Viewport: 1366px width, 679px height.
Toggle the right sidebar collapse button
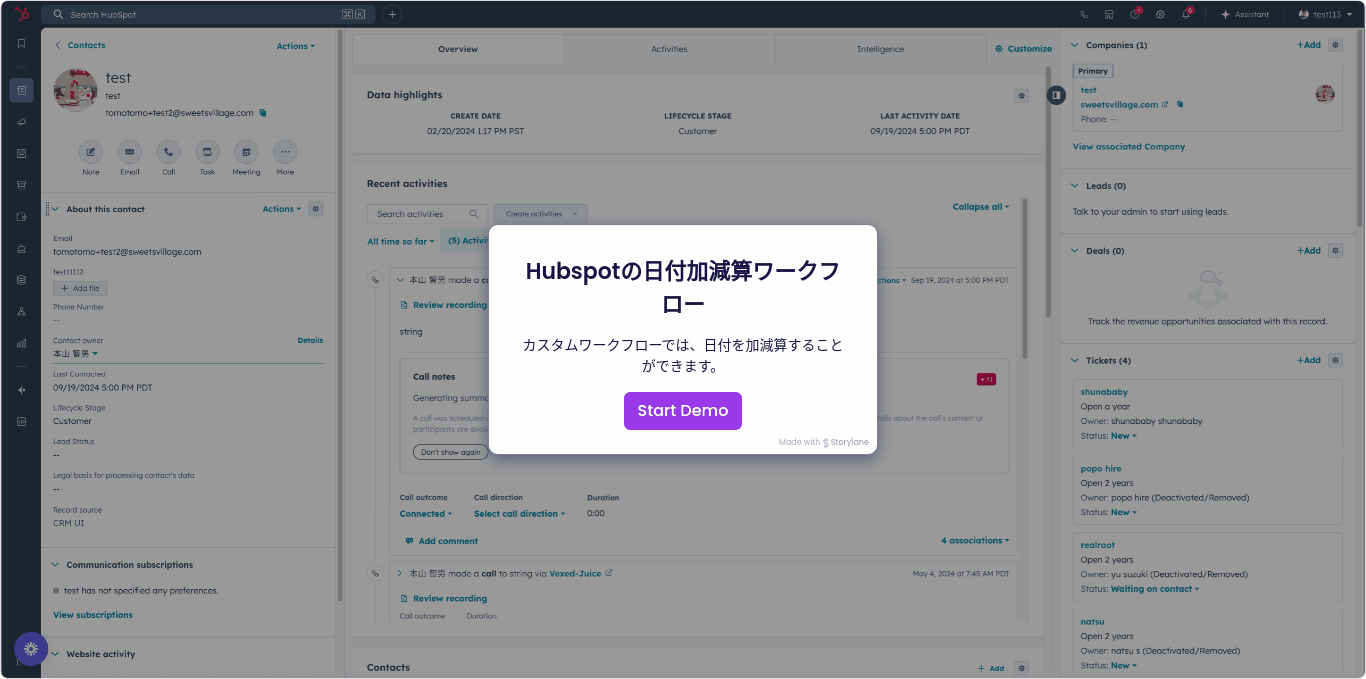[1056, 94]
